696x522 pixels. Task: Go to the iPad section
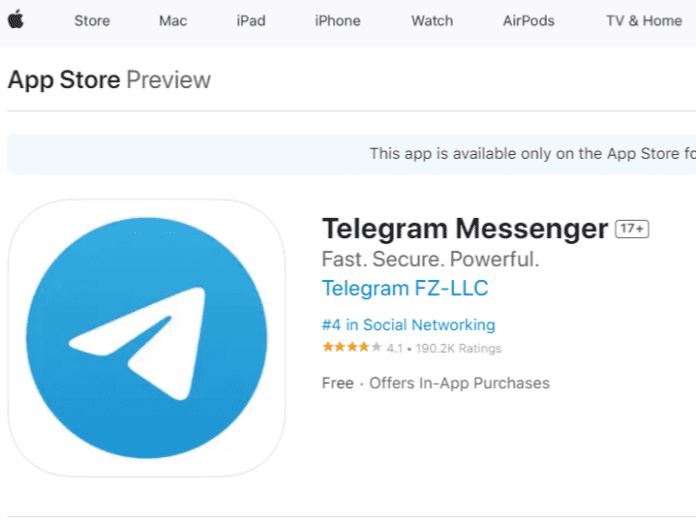[251, 21]
